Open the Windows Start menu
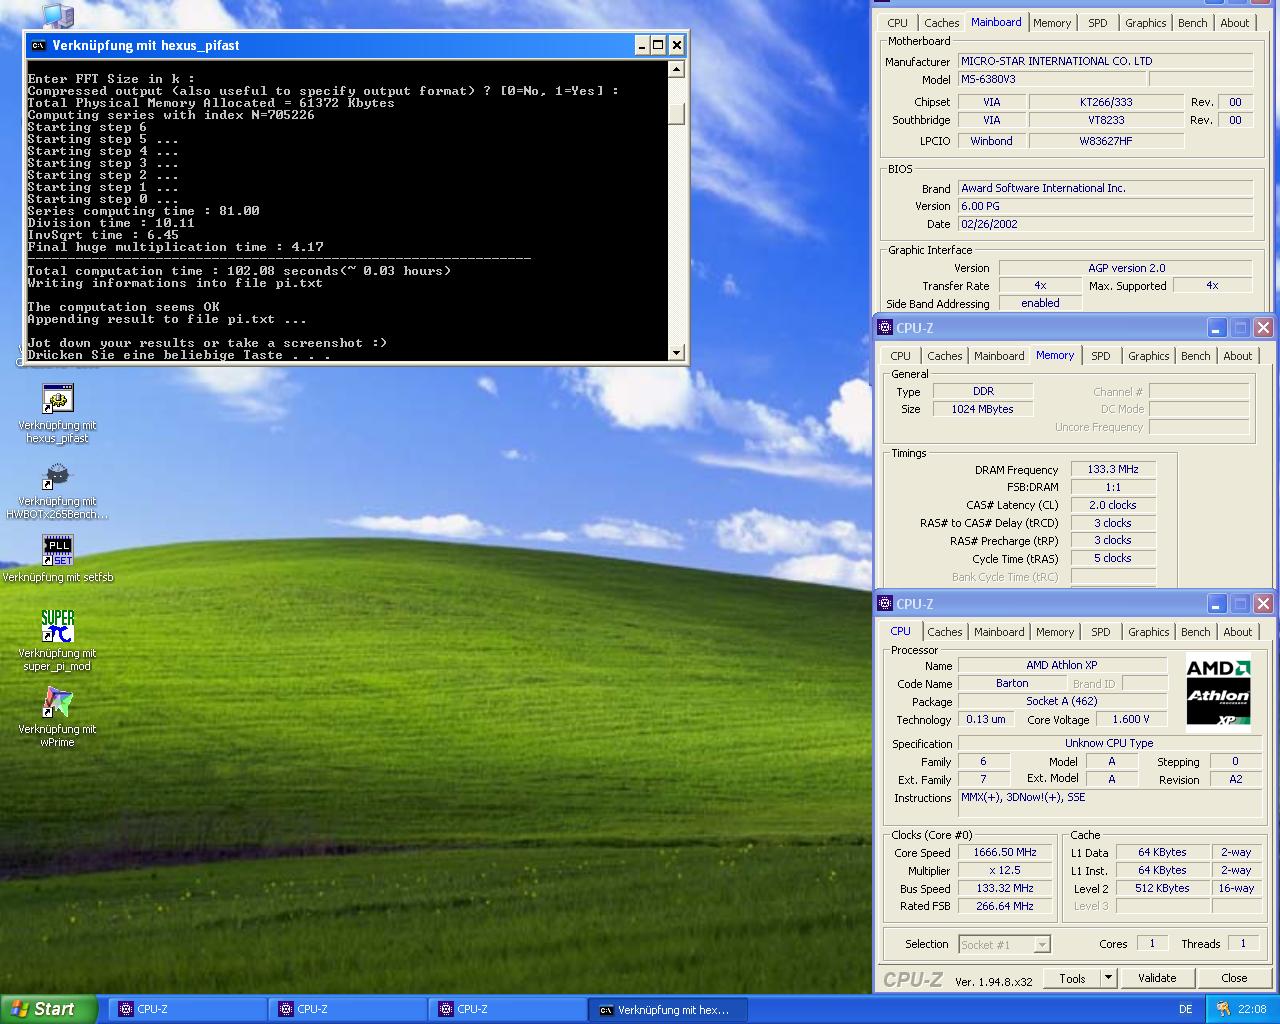 pyautogui.click(x=49, y=1009)
